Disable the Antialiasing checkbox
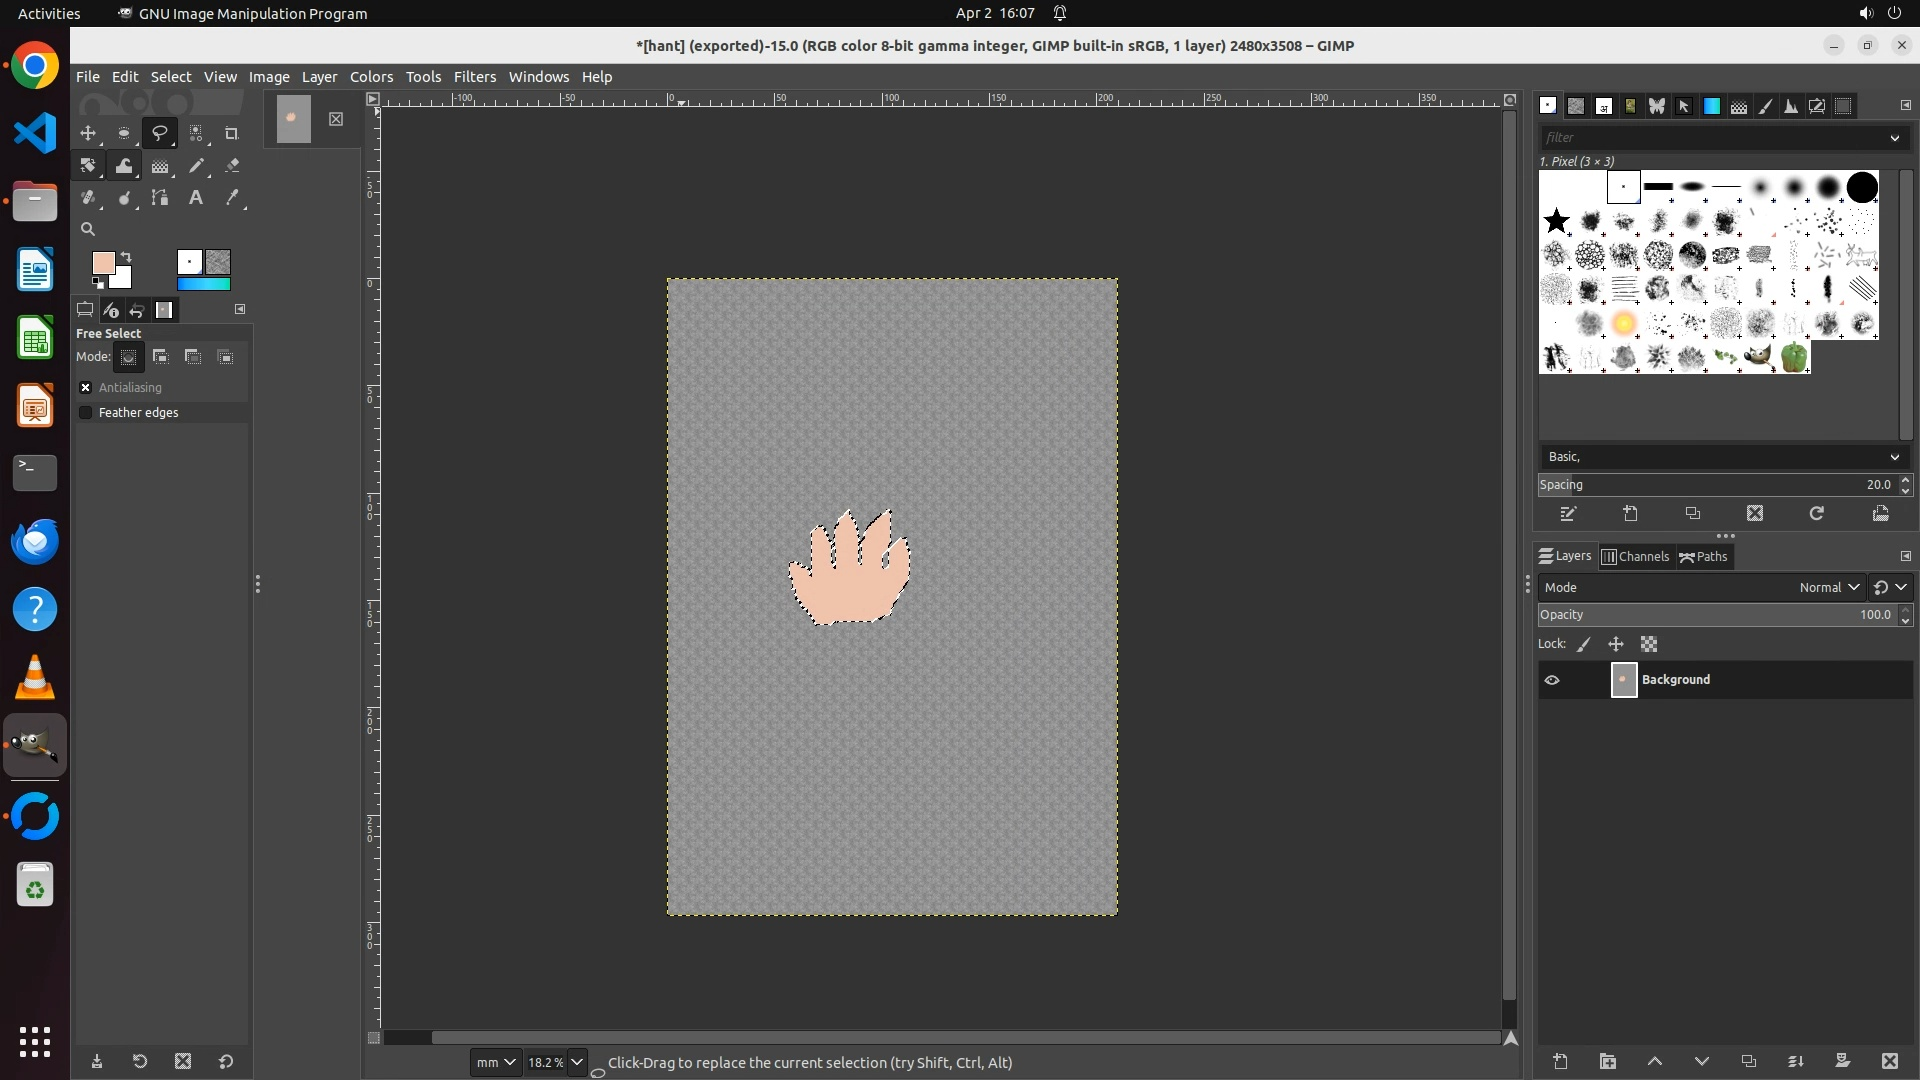The image size is (1920, 1080). pos(86,388)
